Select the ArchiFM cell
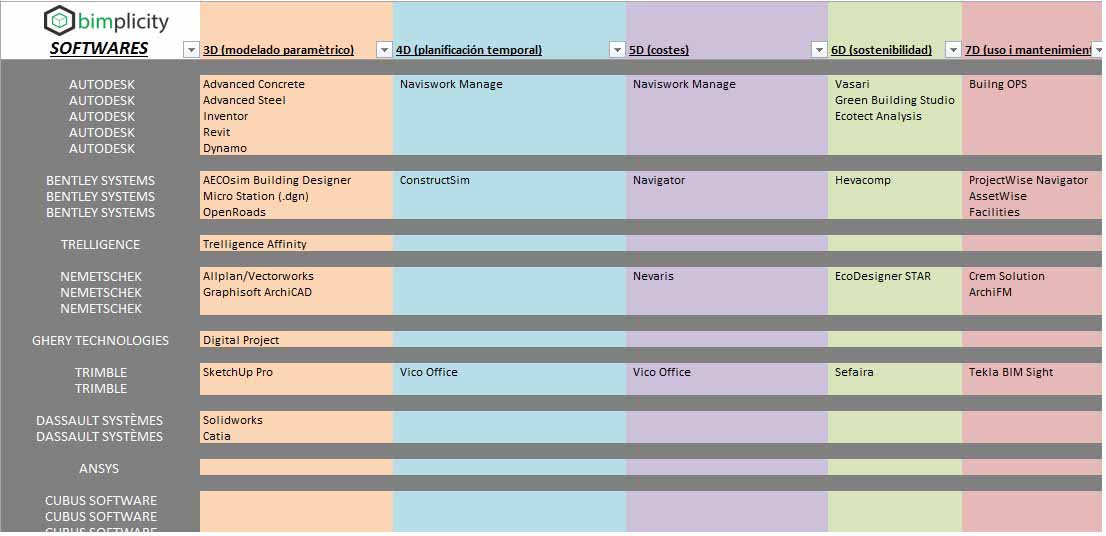Screen dimensions: 1106x536 [990, 292]
